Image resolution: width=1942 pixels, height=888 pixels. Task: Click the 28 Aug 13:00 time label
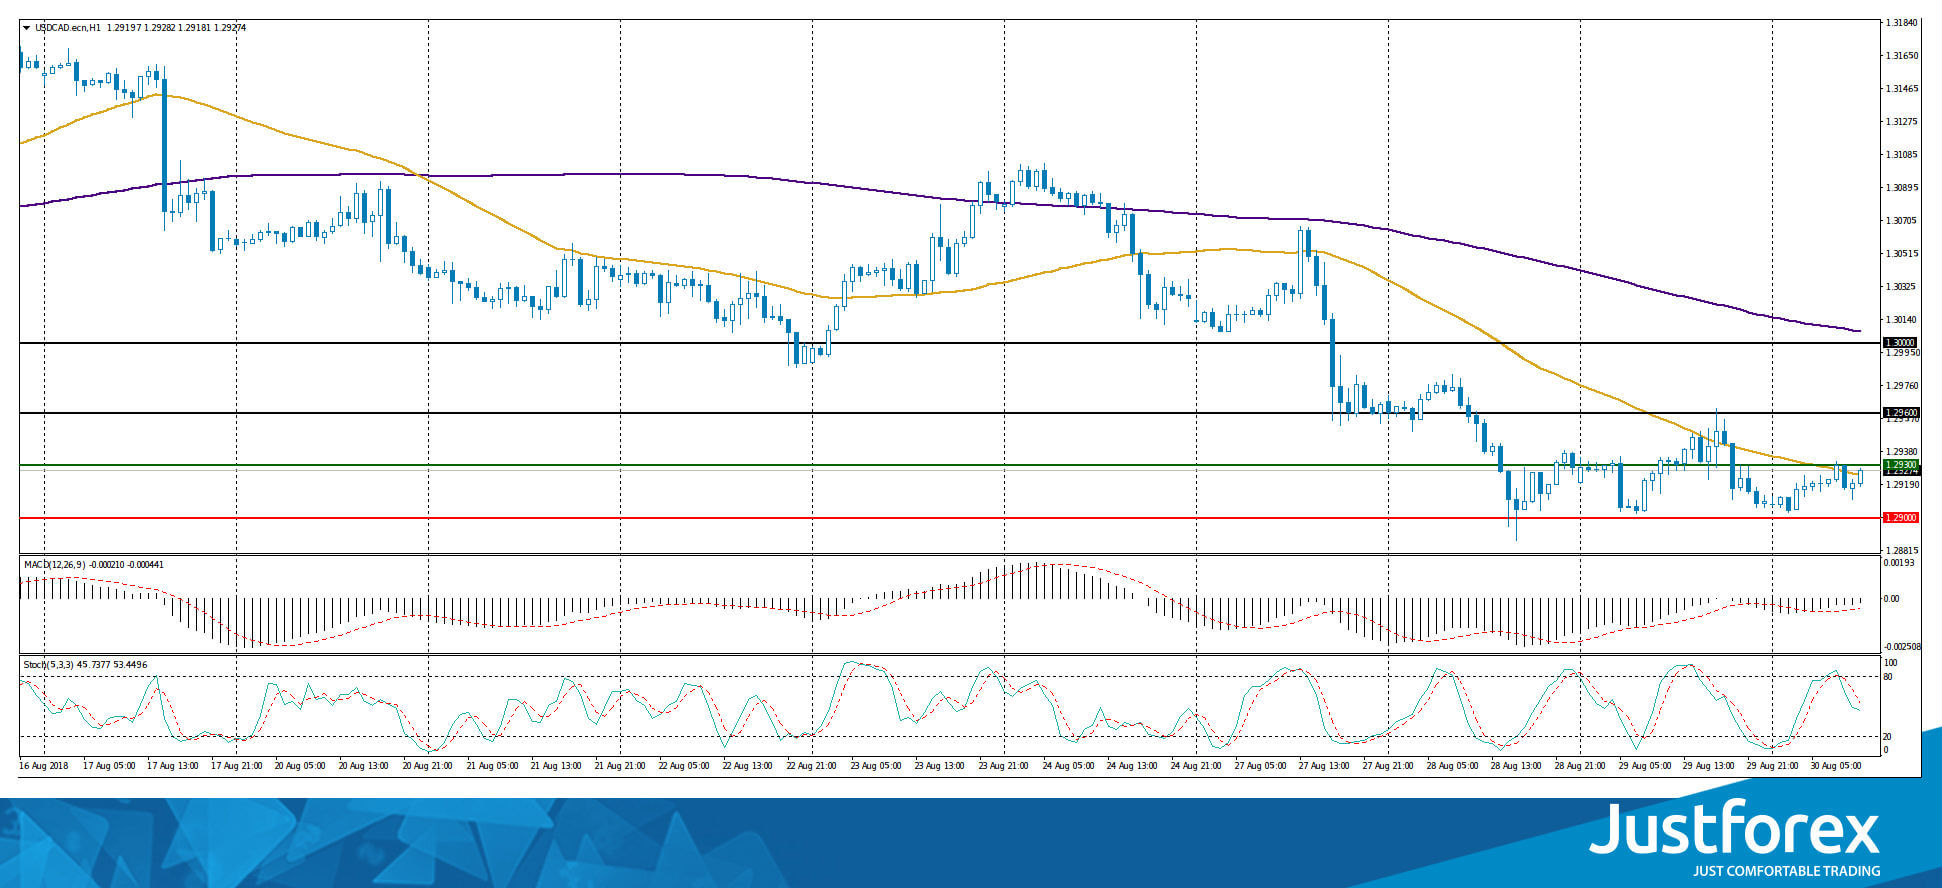1516,766
